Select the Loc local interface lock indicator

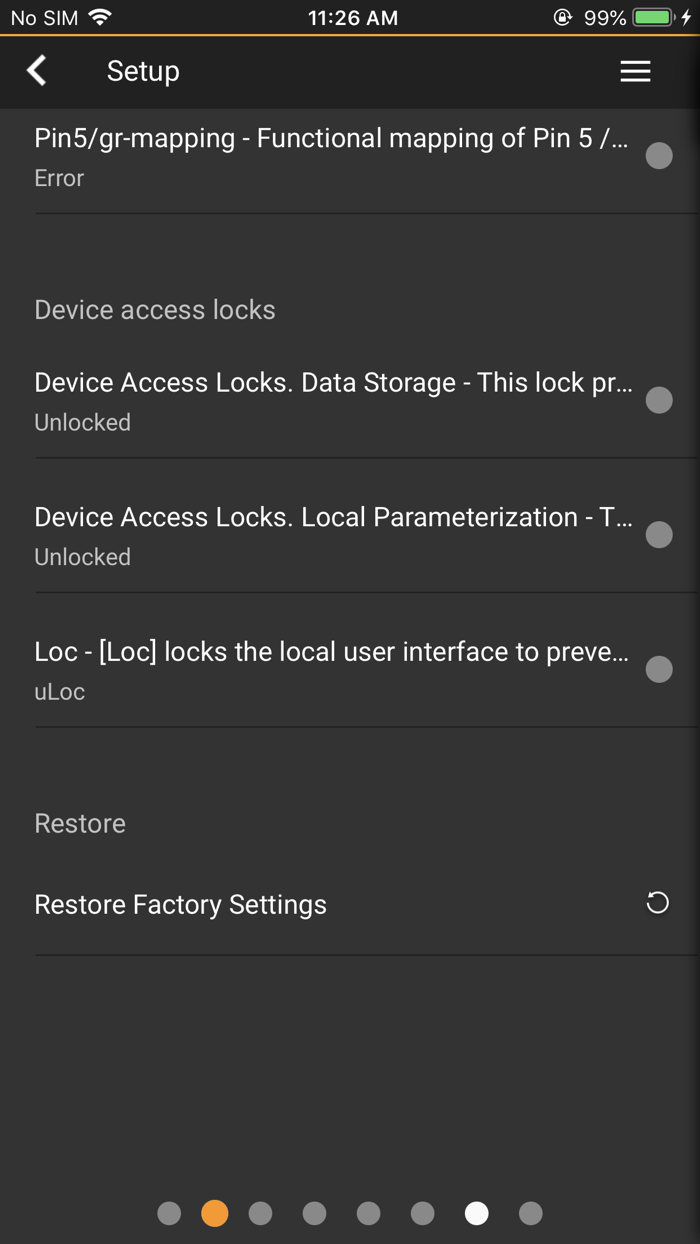coord(658,669)
